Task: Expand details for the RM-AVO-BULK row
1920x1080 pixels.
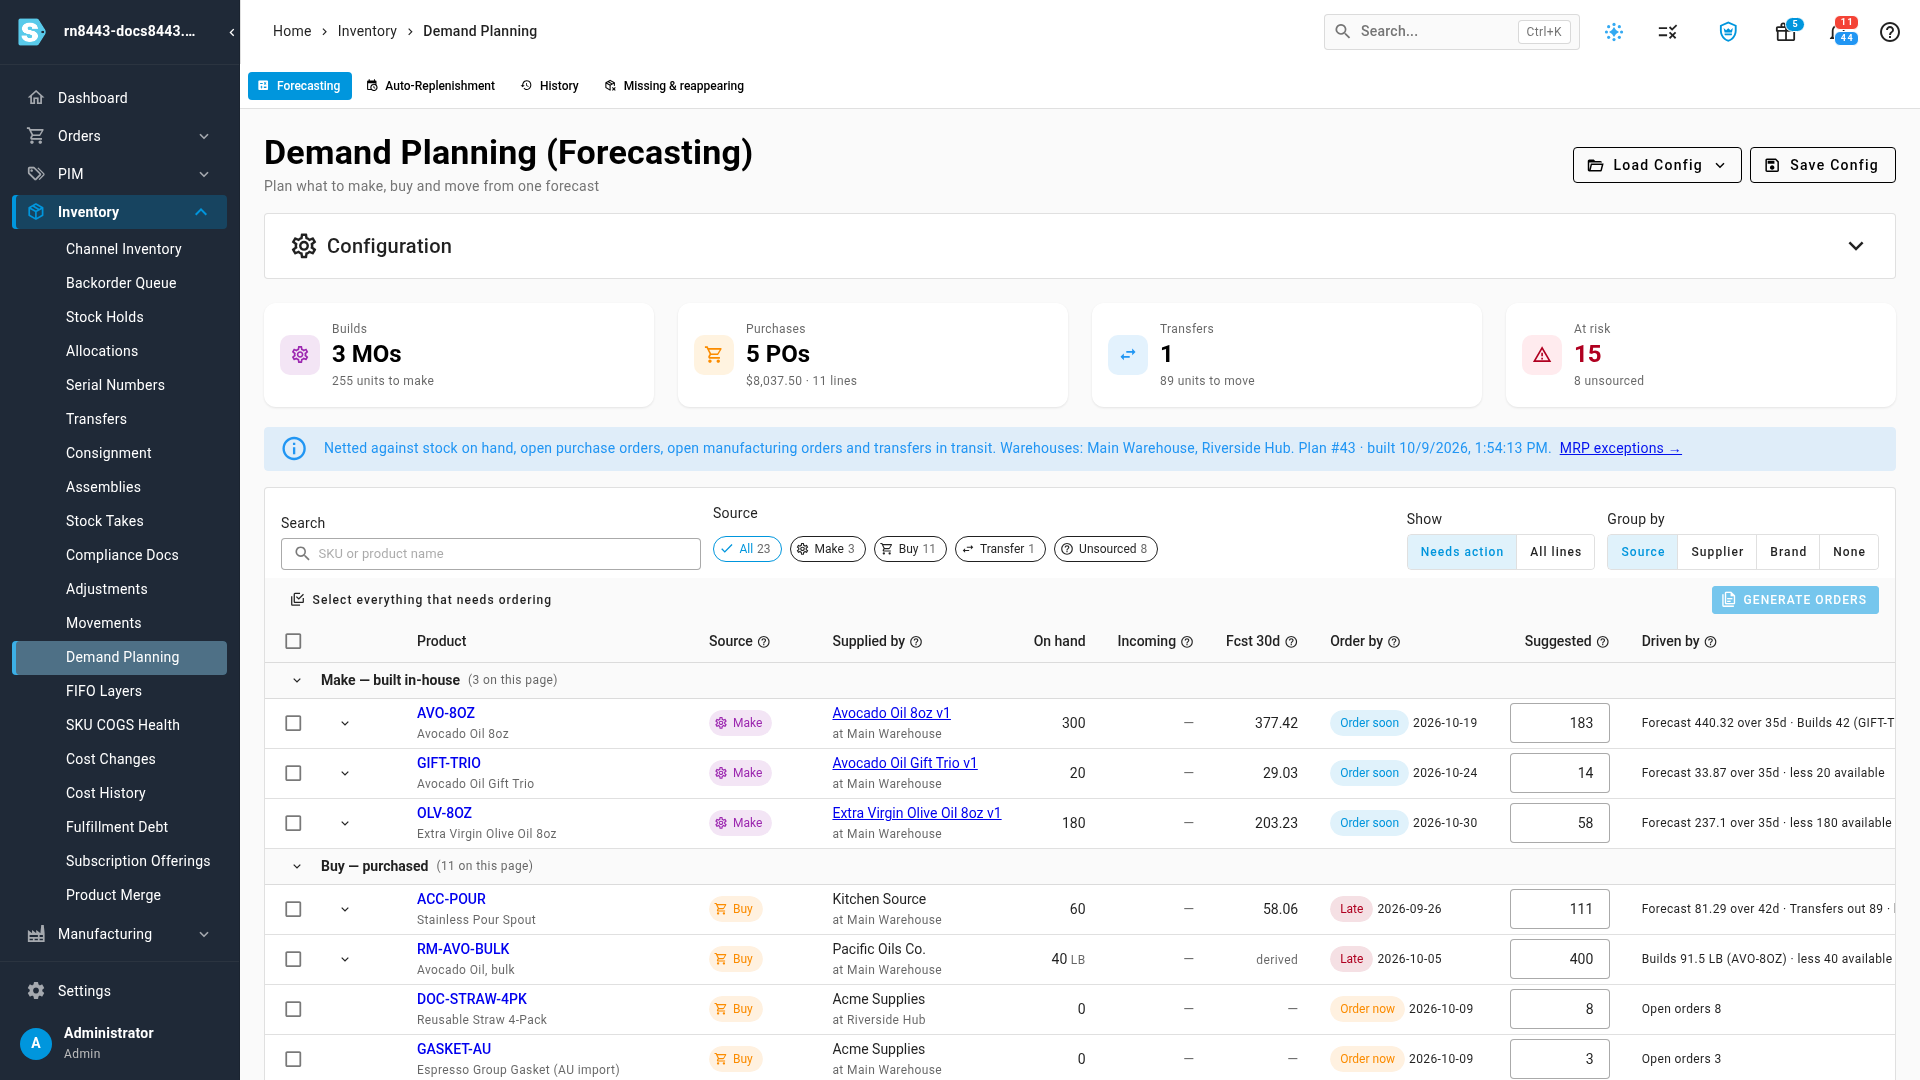Action: tap(345, 959)
